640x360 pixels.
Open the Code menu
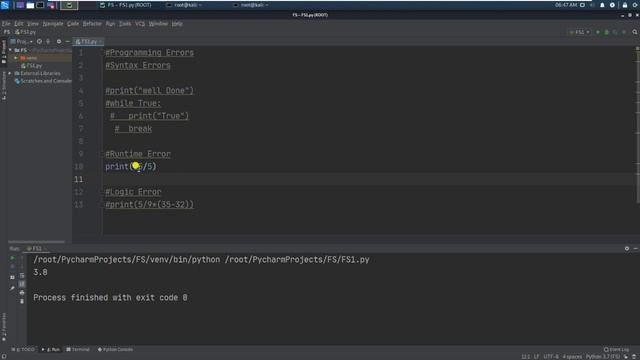click(x=73, y=24)
